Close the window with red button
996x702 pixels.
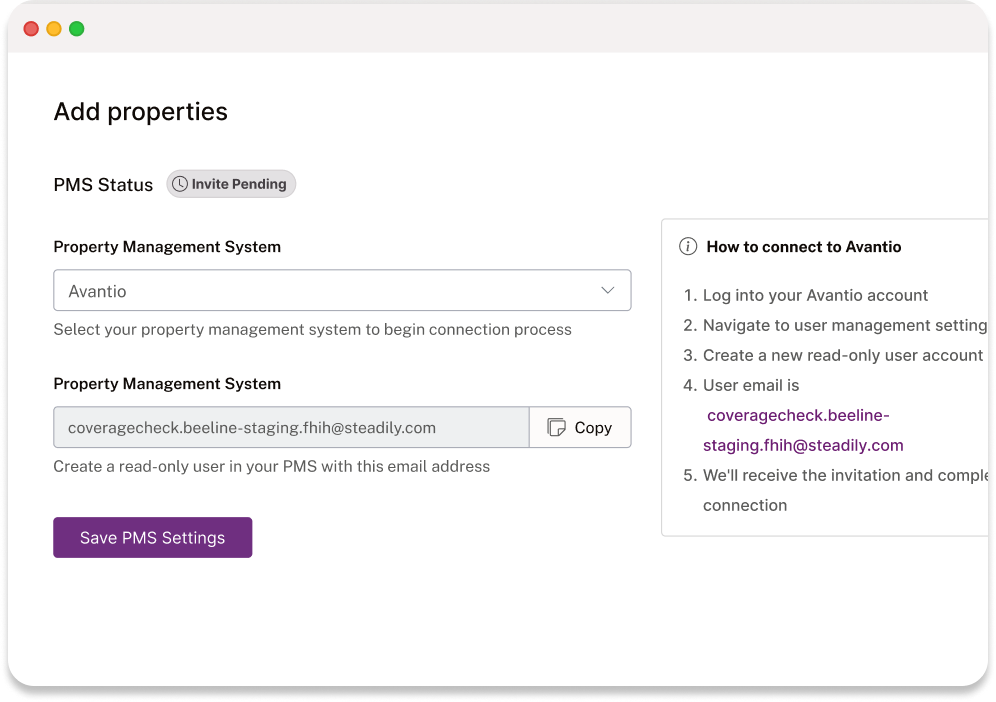tap(31, 29)
